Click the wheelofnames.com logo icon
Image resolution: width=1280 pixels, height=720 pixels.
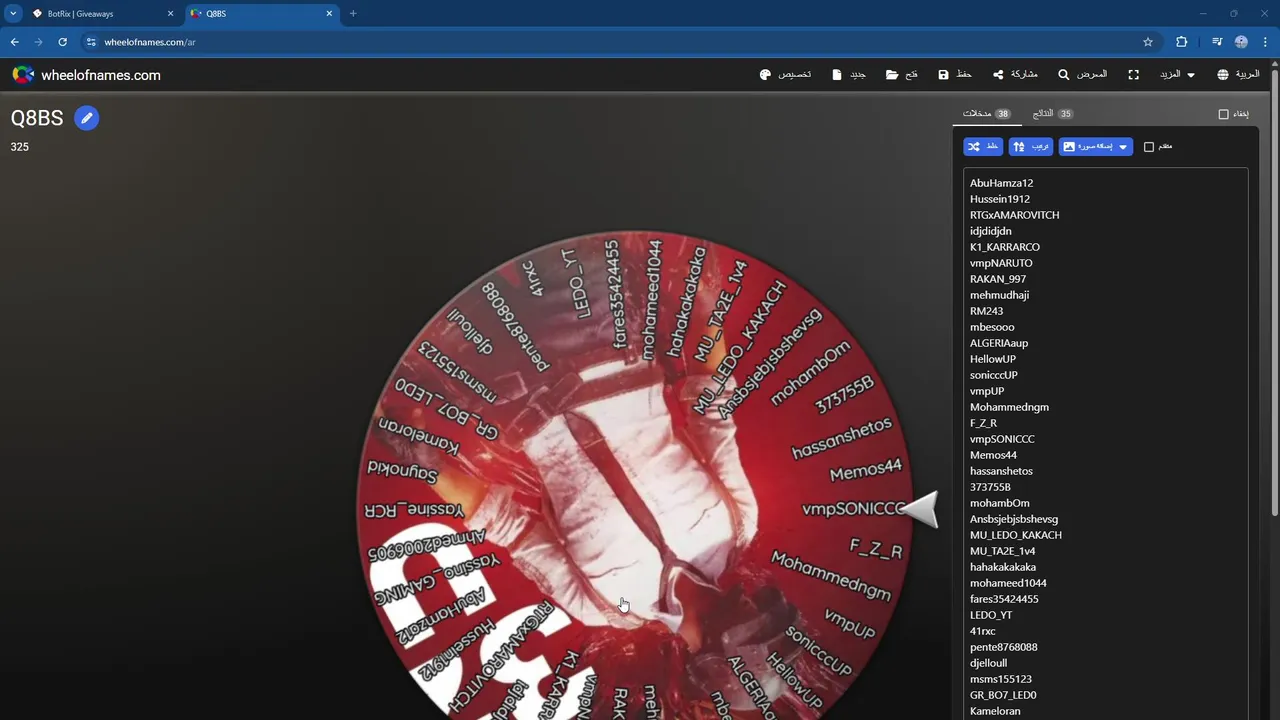click(23, 75)
